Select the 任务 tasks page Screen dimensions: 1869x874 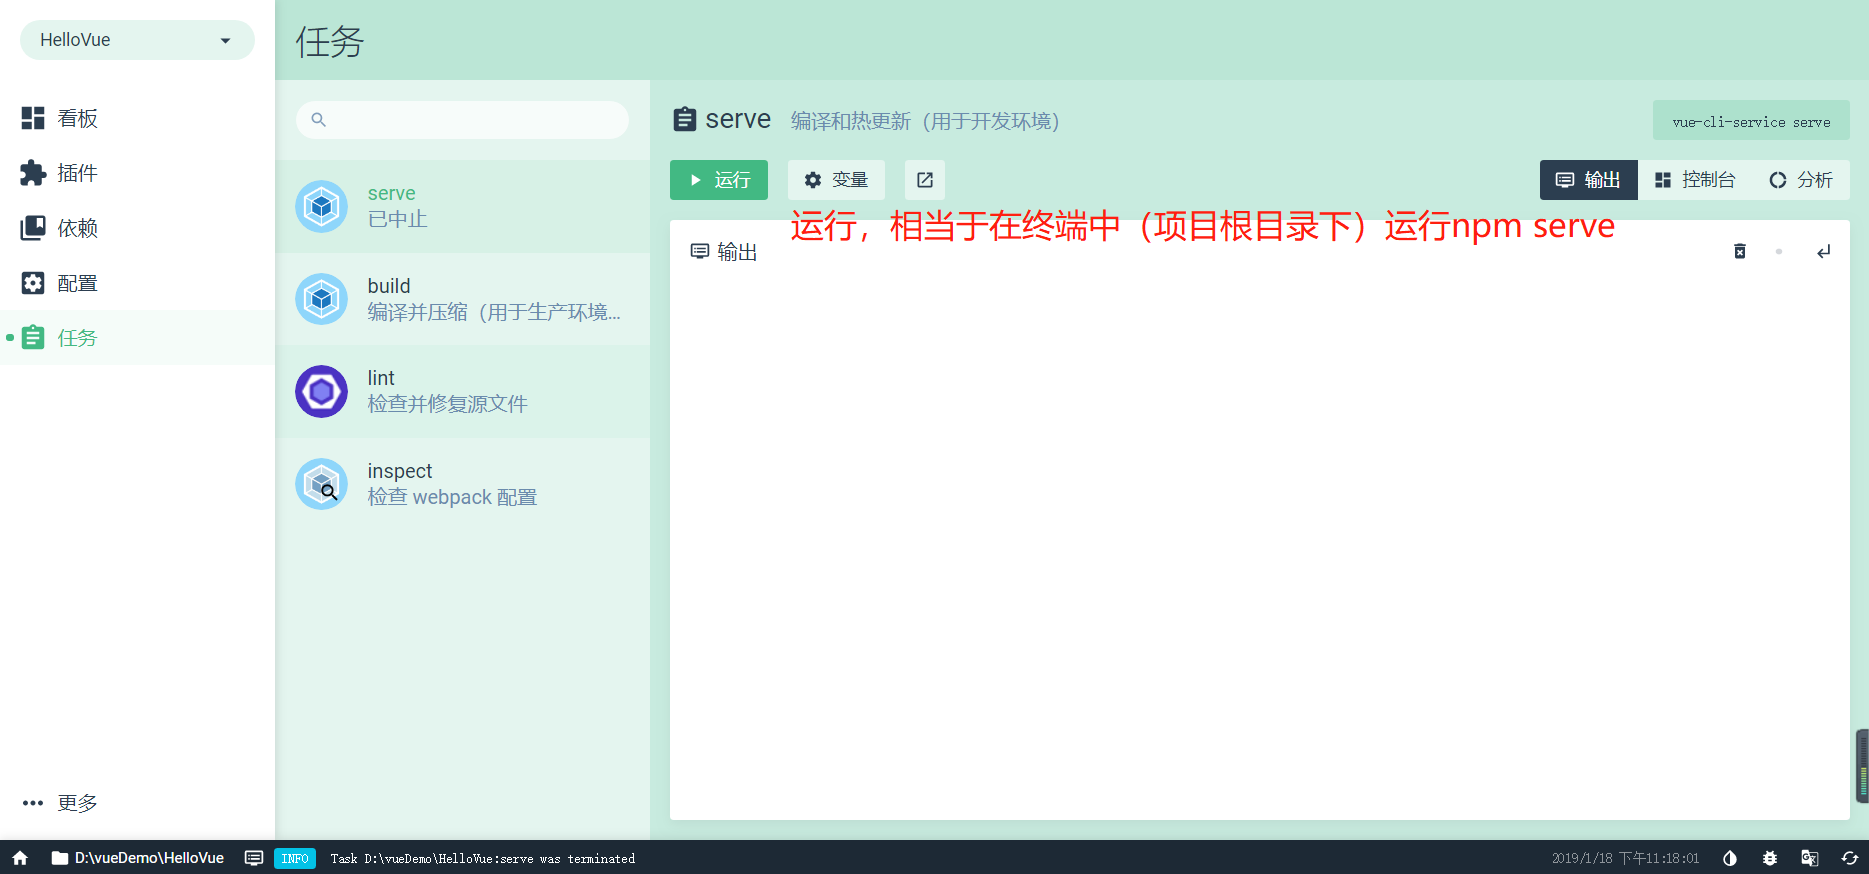(x=137, y=338)
